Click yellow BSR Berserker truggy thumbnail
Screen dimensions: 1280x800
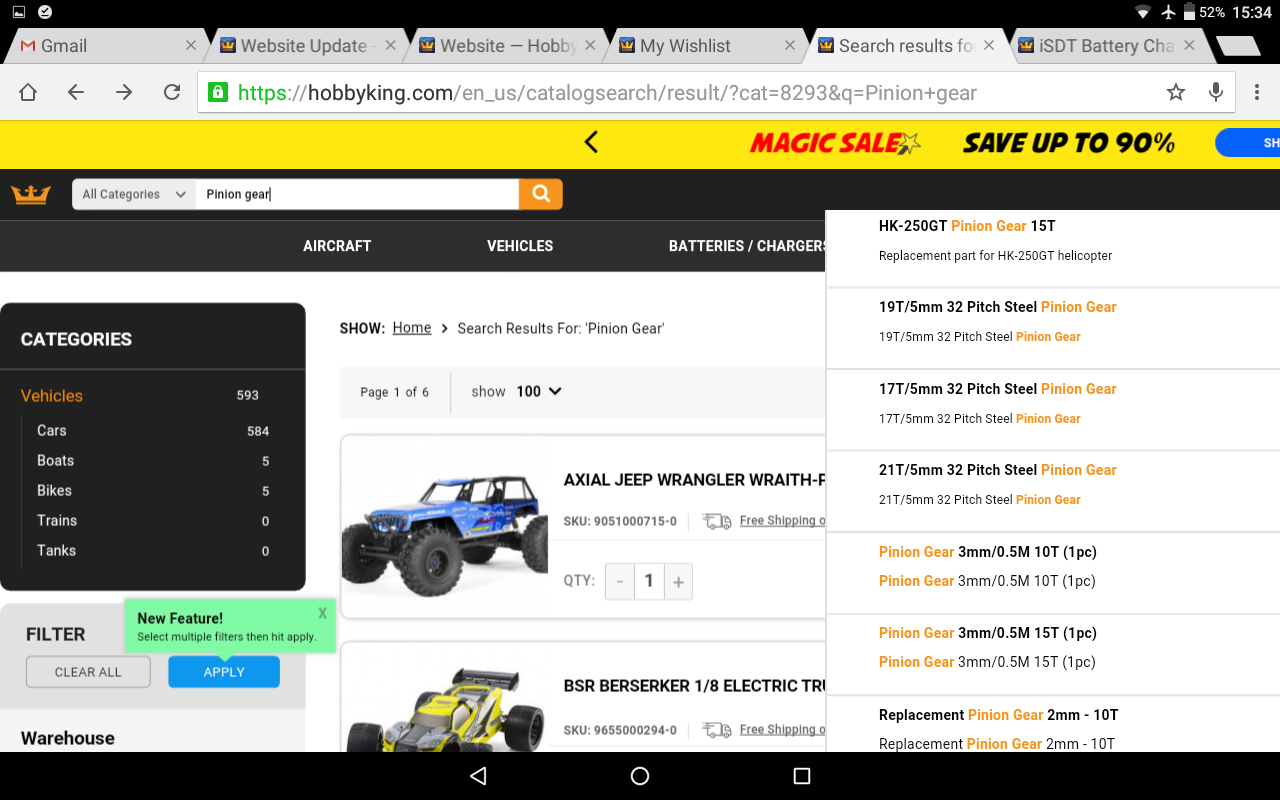click(446, 710)
